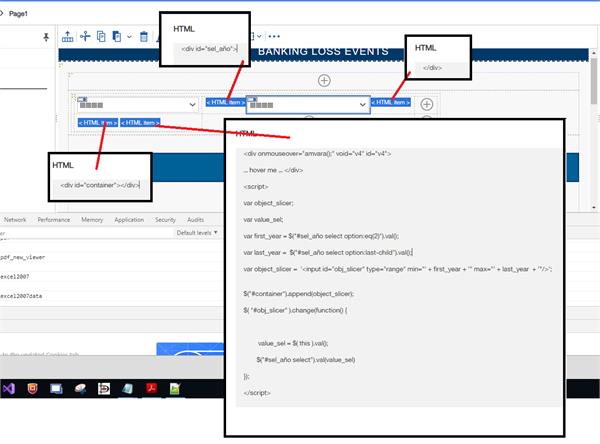Open the green notepad icon in taskbar
Screen dimensions: 600x444
[x=175, y=389]
